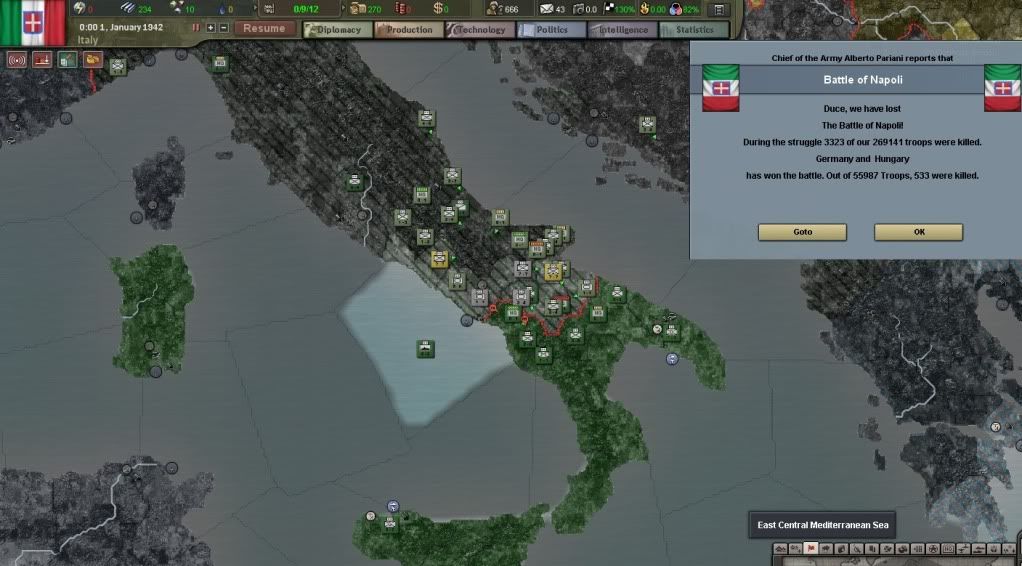Click the rare materials icon showing 10

coord(177,8)
